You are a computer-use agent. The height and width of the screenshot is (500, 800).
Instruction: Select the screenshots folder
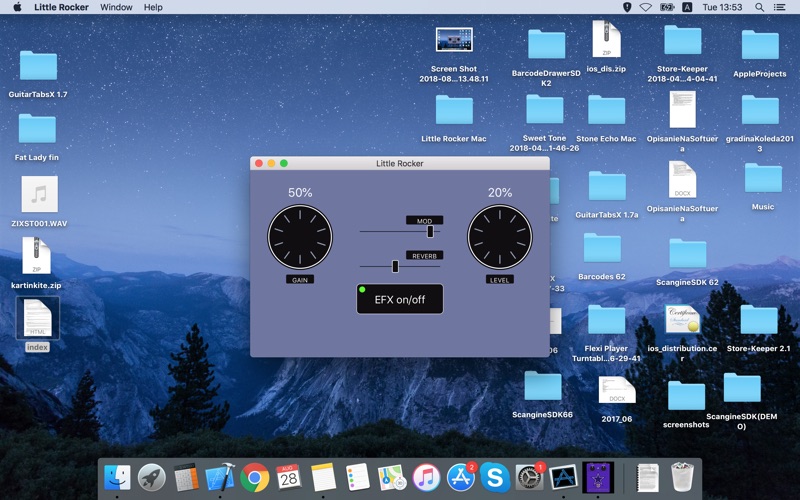coord(687,395)
